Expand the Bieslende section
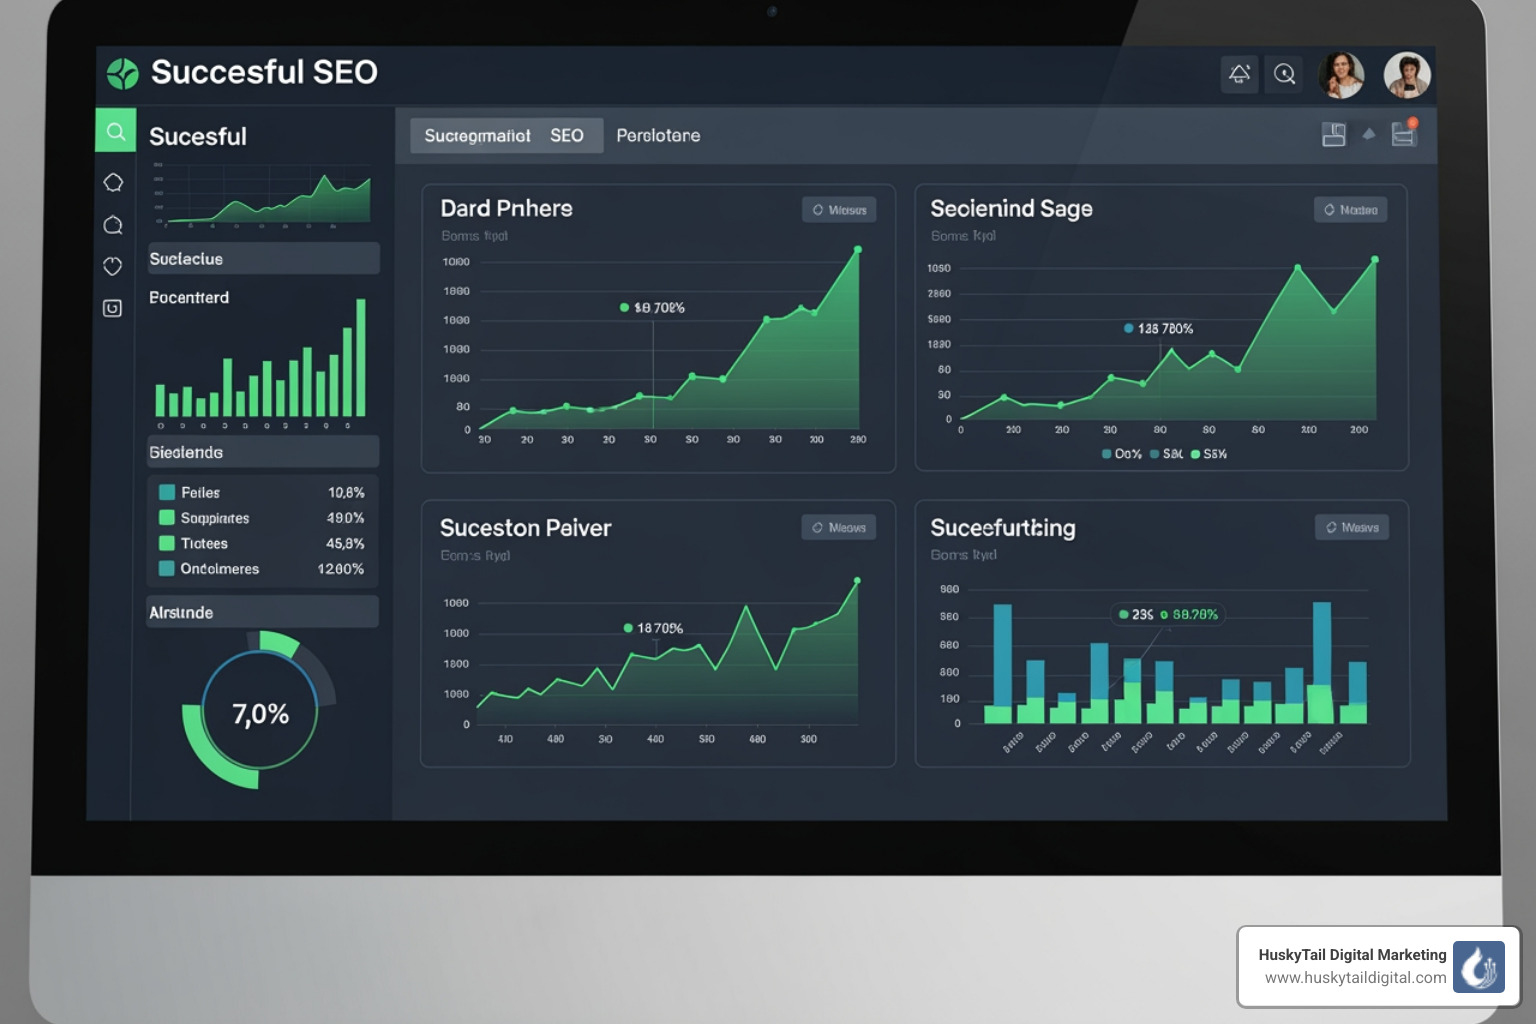 pos(262,451)
